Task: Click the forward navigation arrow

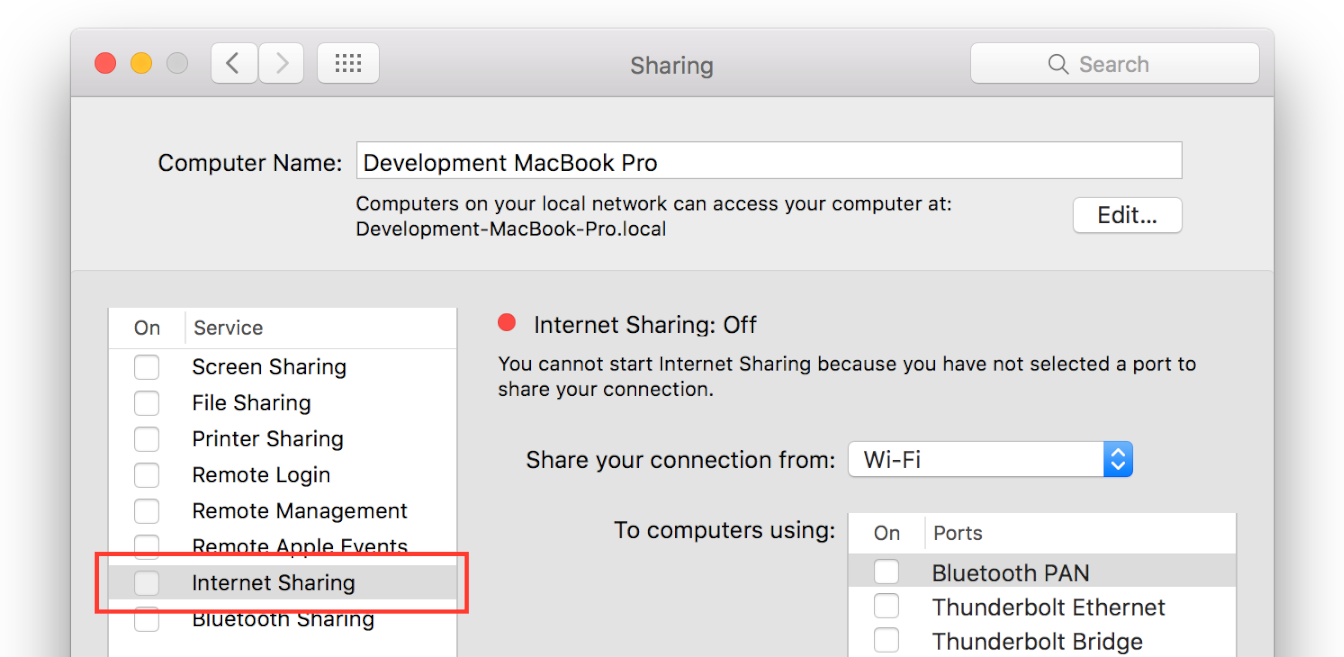Action: [282, 64]
